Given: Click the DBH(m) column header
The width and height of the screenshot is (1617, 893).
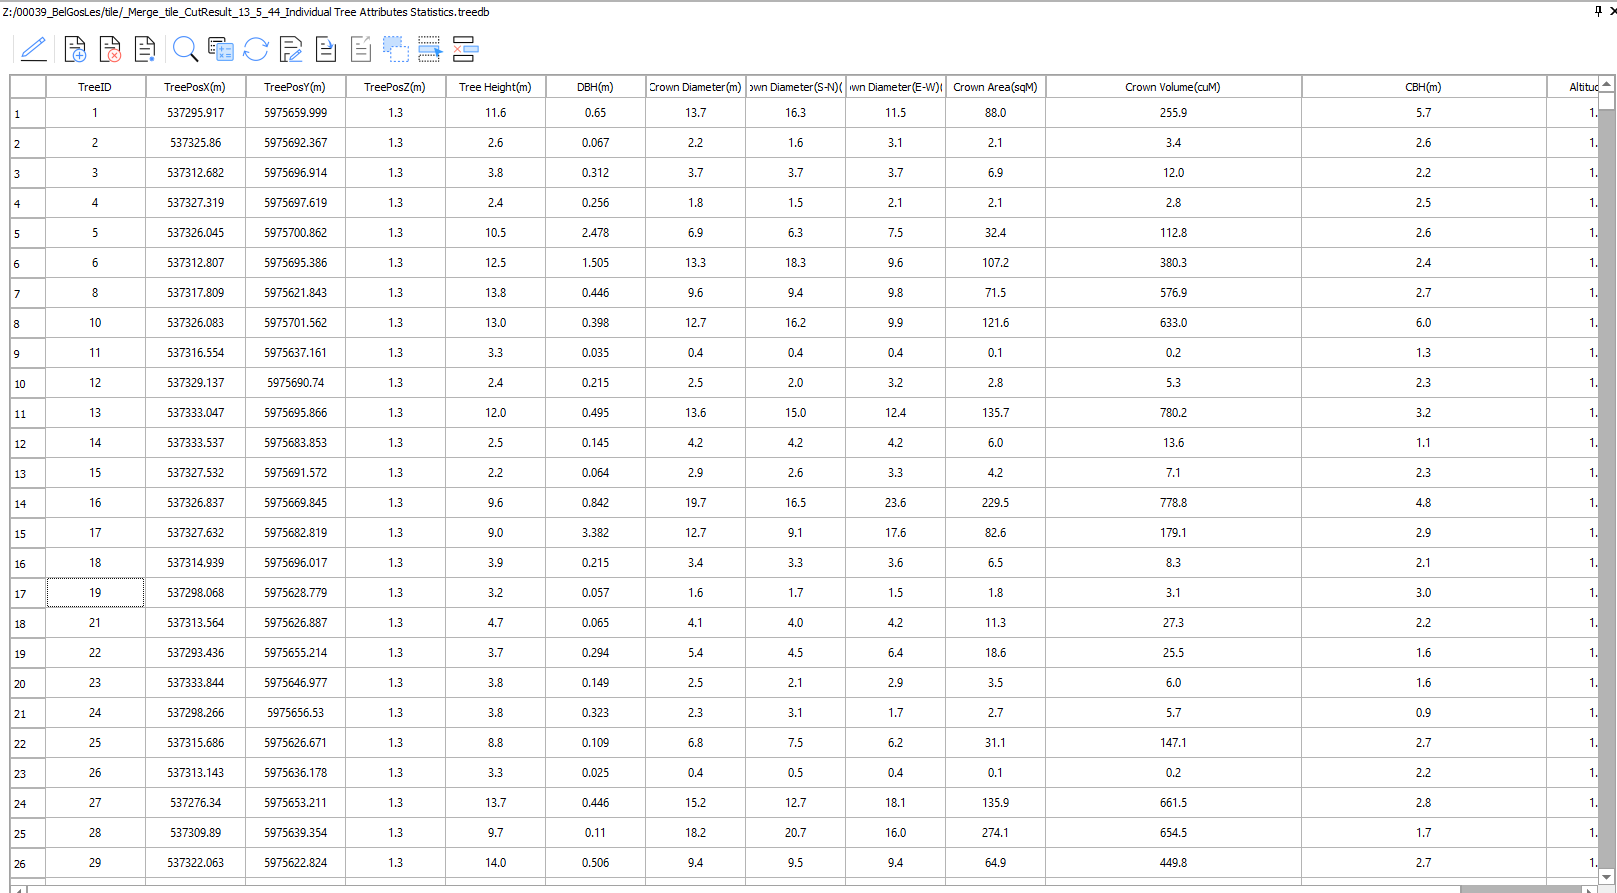Looking at the screenshot, I should pyautogui.click(x=595, y=87).
